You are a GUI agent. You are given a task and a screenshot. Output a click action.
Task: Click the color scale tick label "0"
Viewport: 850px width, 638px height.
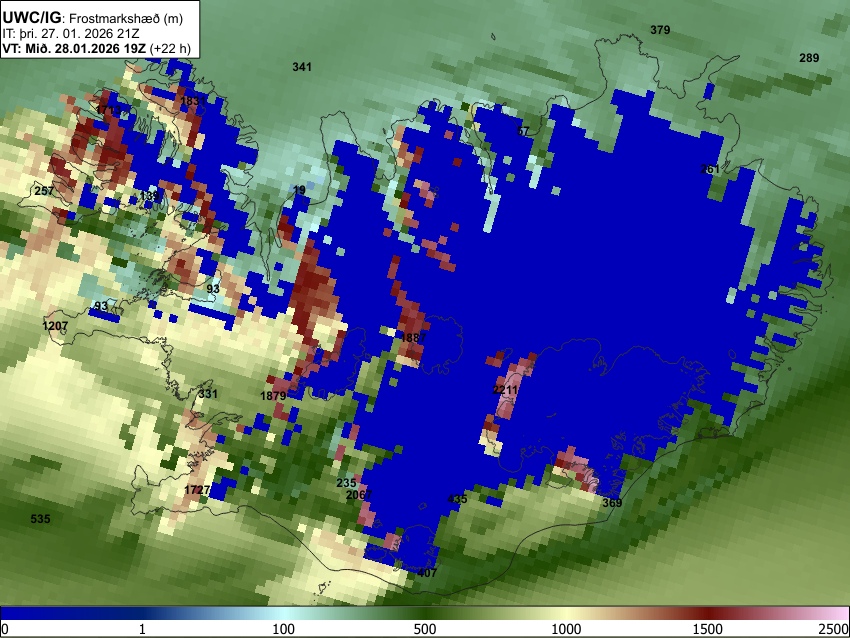pyautogui.click(x=5, y=629)
